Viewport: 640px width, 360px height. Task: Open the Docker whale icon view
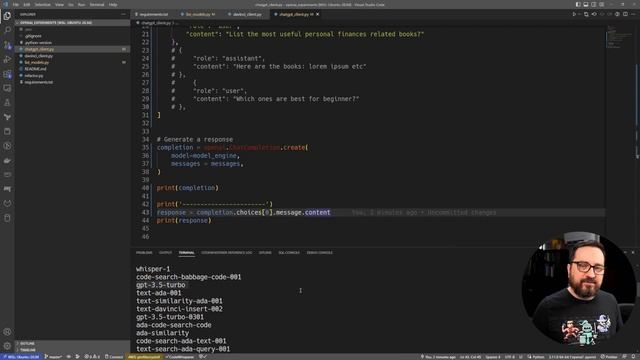(x=7, y=160)
